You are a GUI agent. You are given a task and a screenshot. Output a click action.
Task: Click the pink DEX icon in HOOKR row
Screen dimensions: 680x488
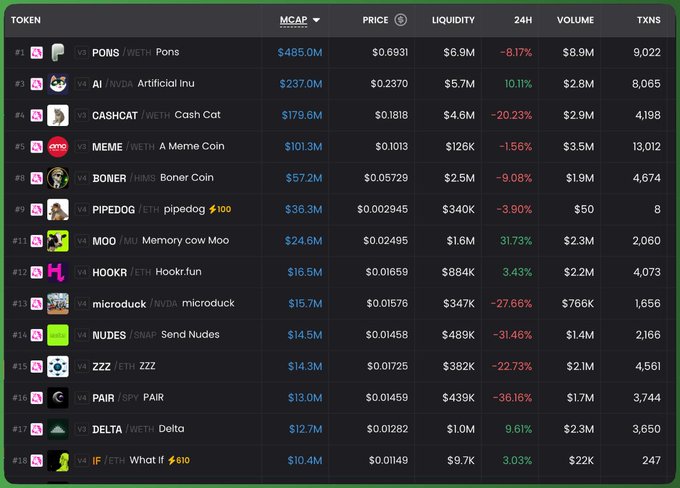pos(36,272)
